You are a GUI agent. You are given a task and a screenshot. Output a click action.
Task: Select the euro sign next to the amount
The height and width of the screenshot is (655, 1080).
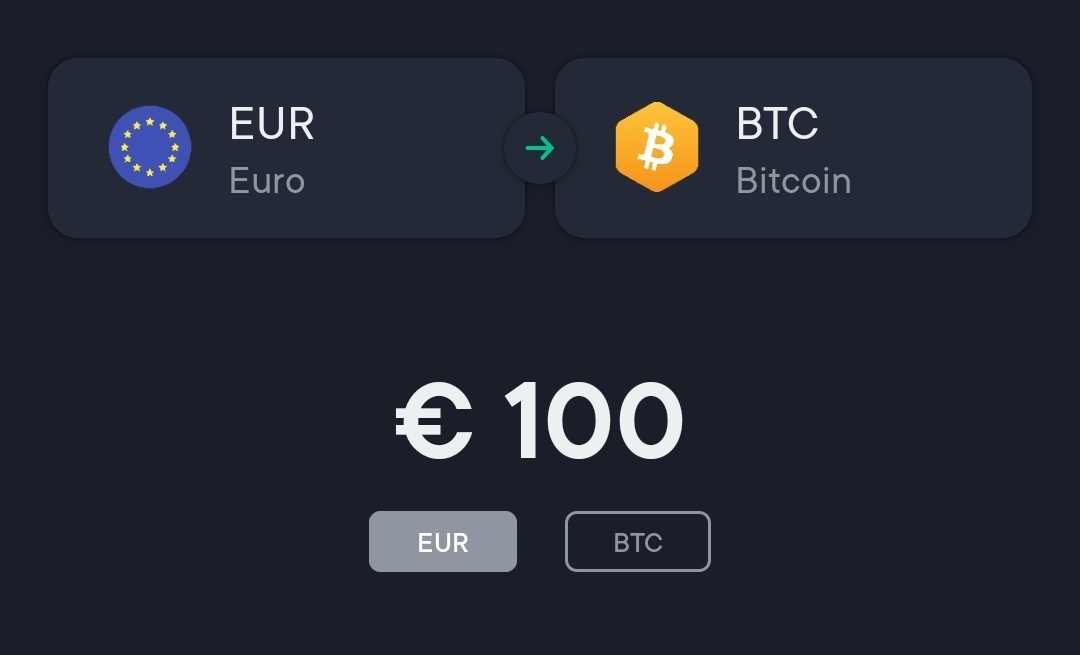[x=434, y=420]
